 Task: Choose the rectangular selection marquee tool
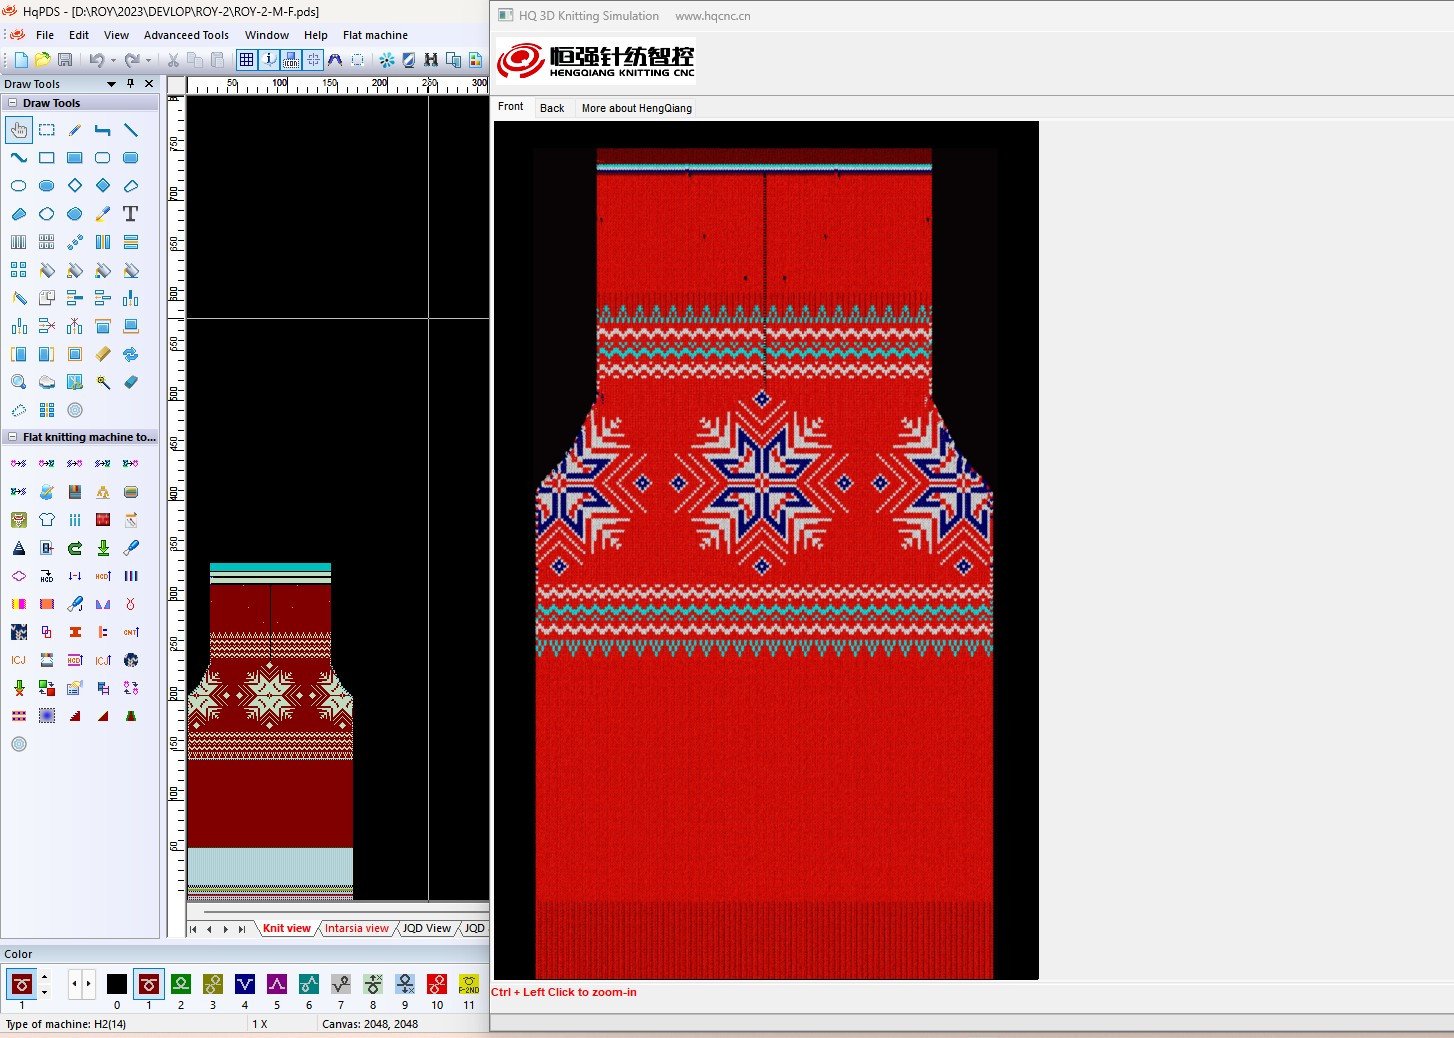(x=47, y=130)
